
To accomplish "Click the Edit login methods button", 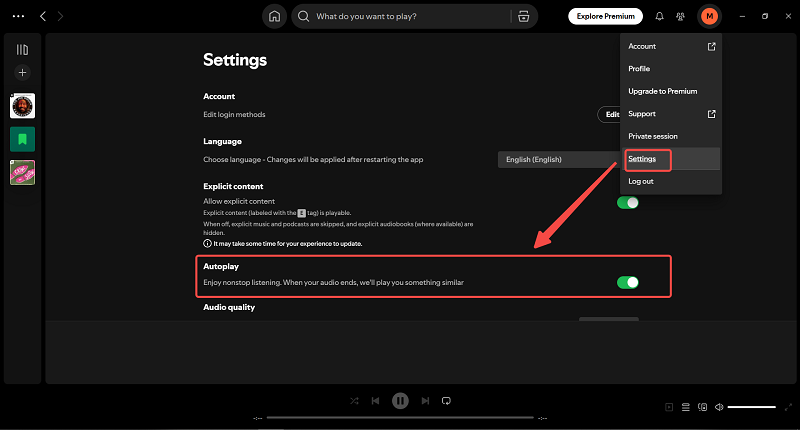I will 609,114.
